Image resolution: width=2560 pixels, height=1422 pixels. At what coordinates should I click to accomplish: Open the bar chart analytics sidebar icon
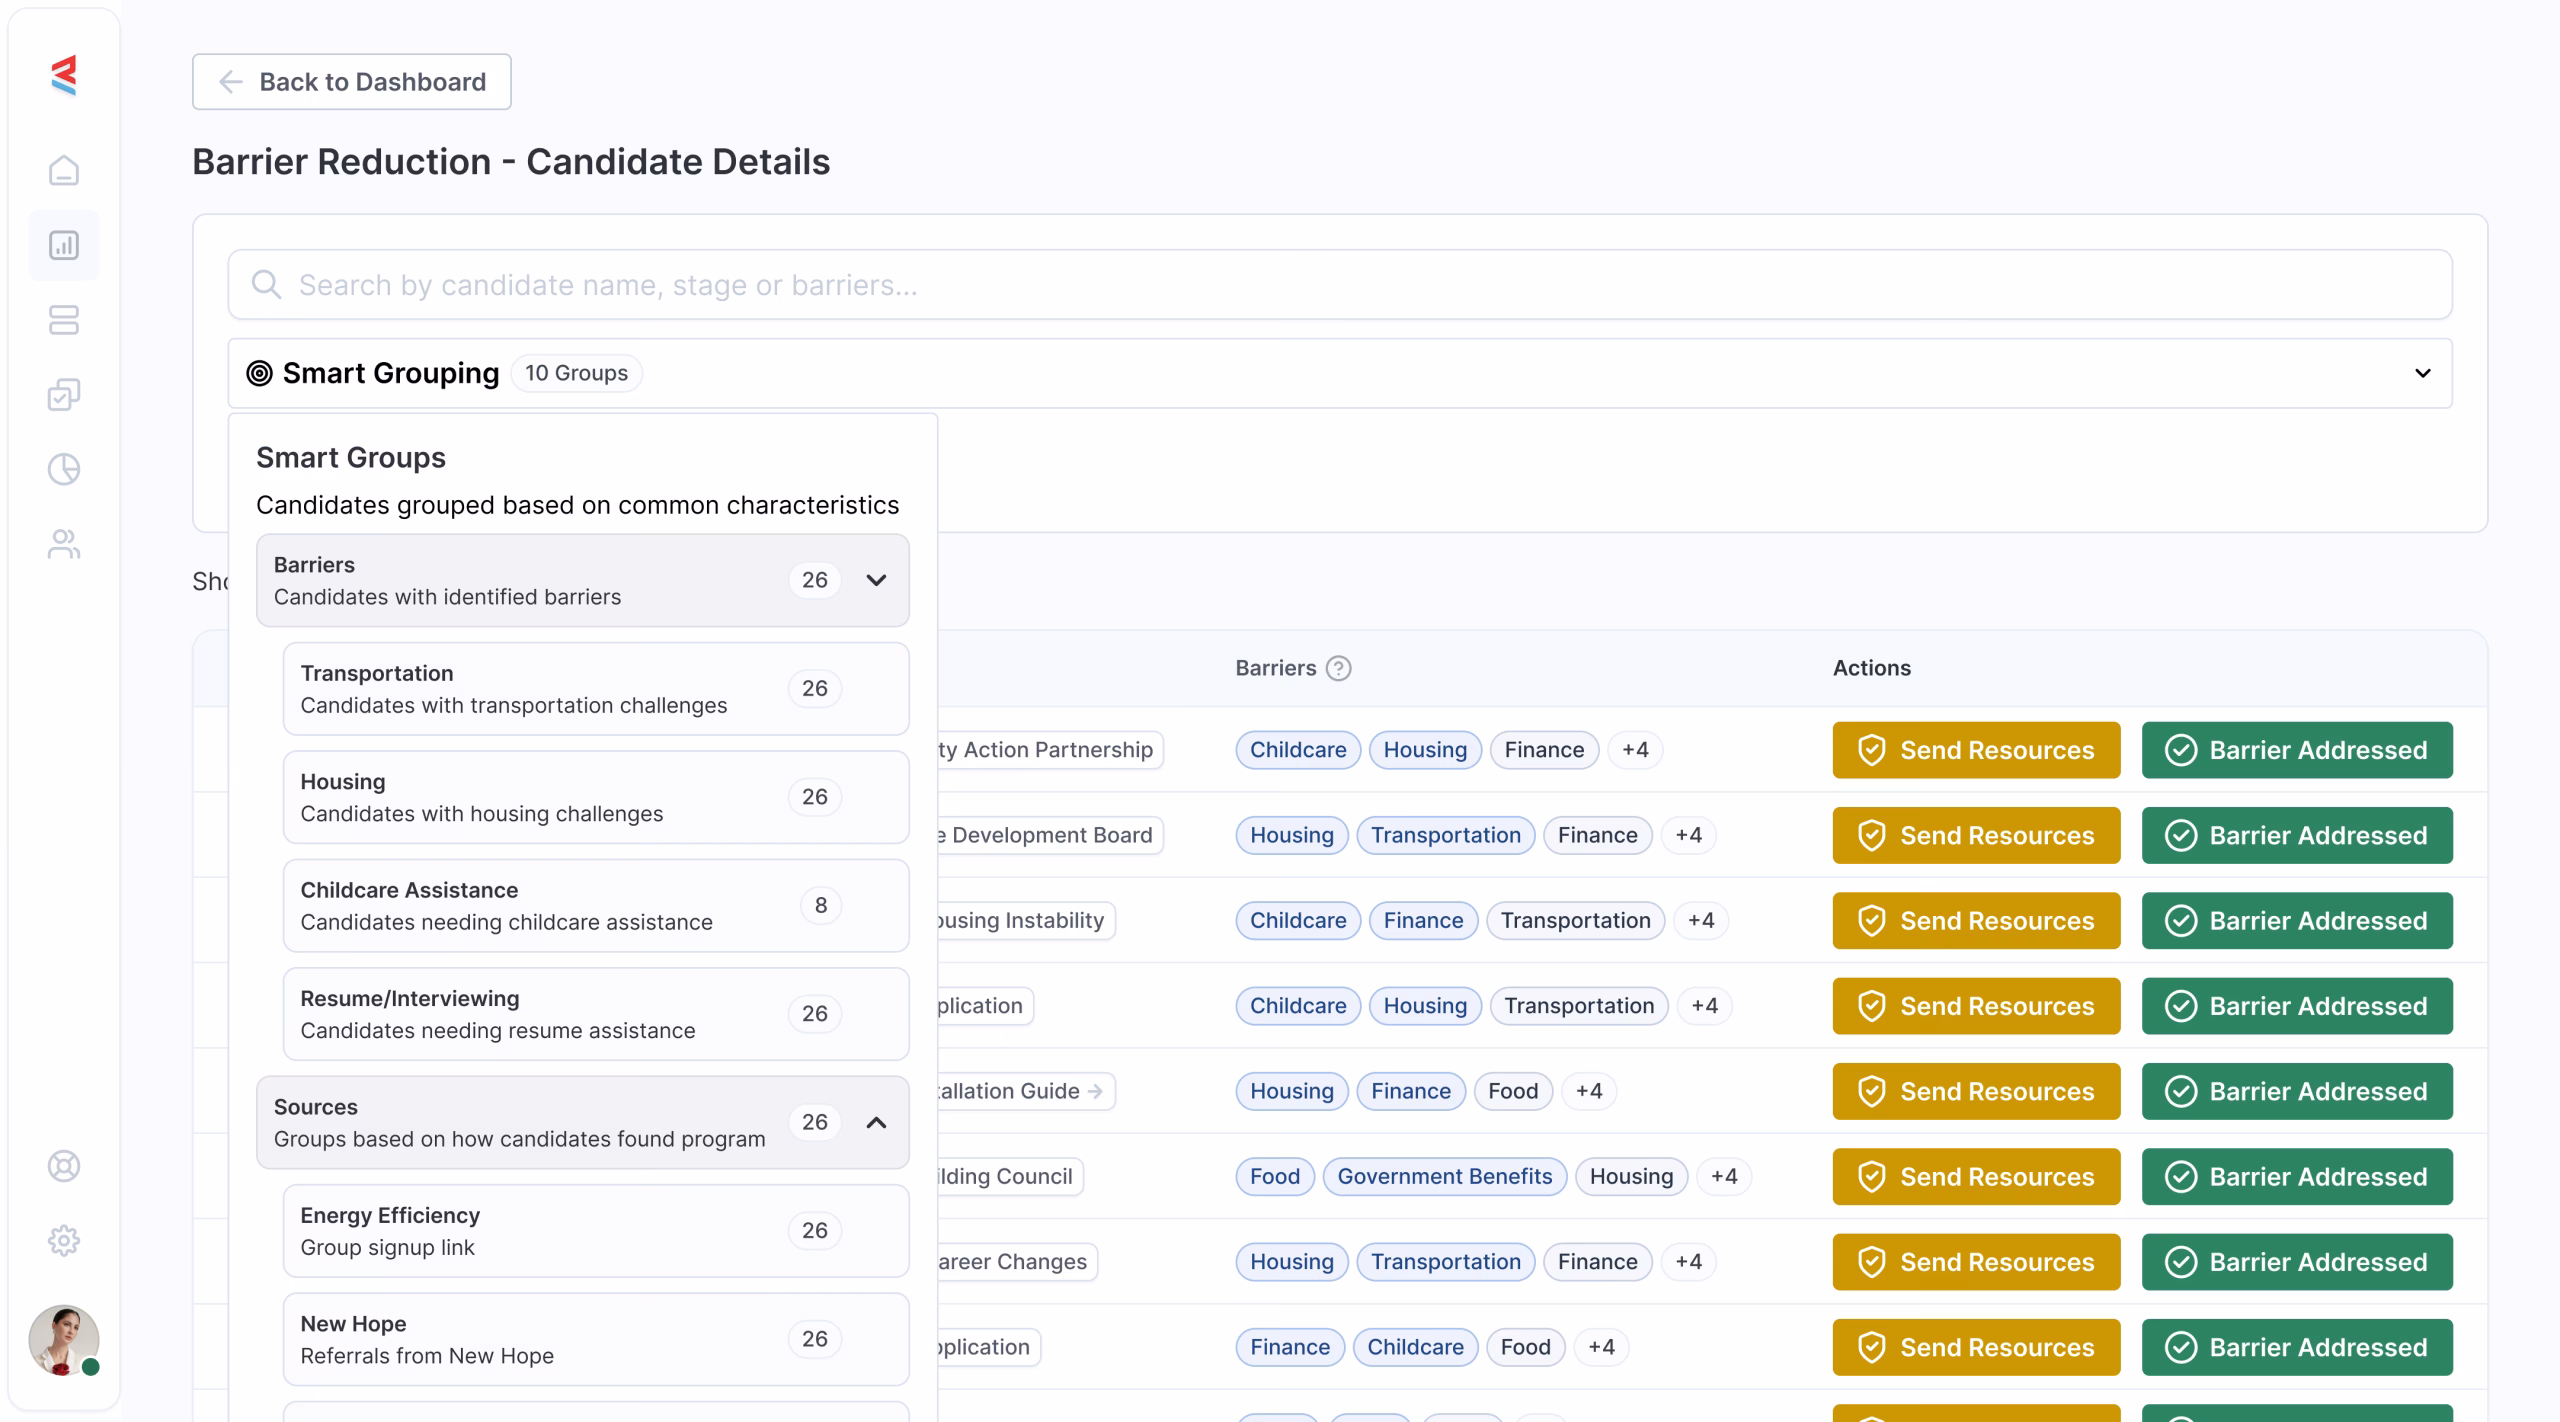pyautogui.click(x=64, y=245)
